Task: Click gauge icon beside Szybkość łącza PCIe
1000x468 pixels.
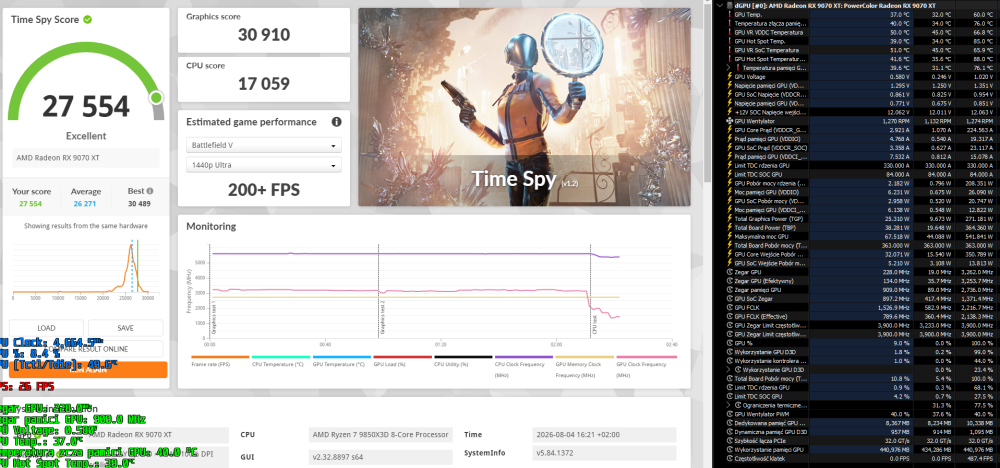Action: 731,441
